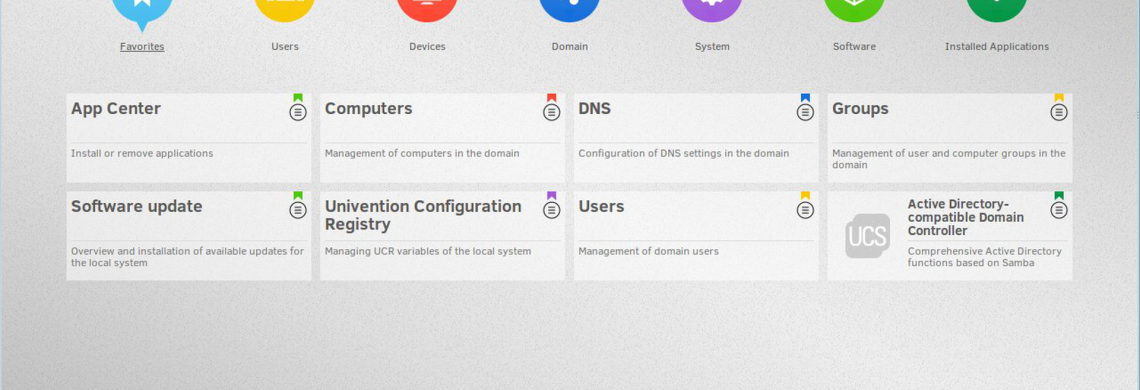This screenshot has height=390, width=1140.
Task: Click the purple bookmark ribbon on Configuration Registry
Action: pyautogui.click(x=552, y=196)
